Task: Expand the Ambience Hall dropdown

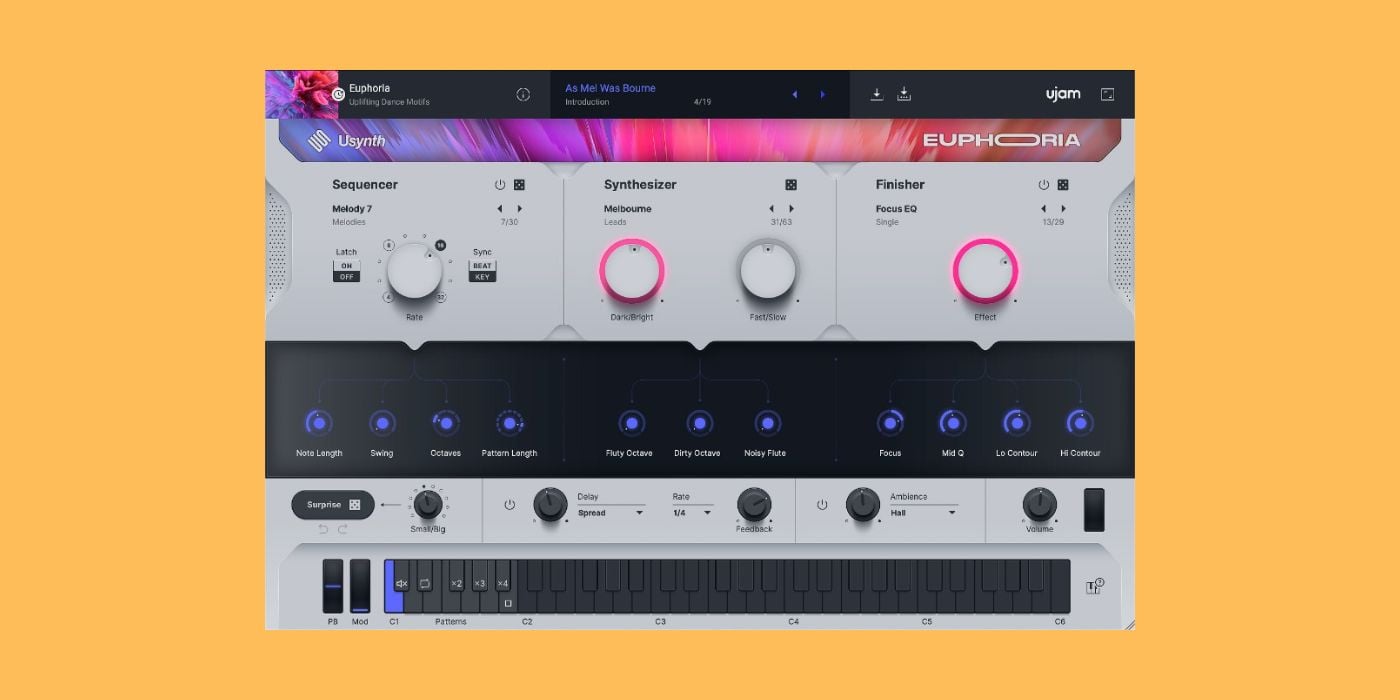Action: (923, 513)
